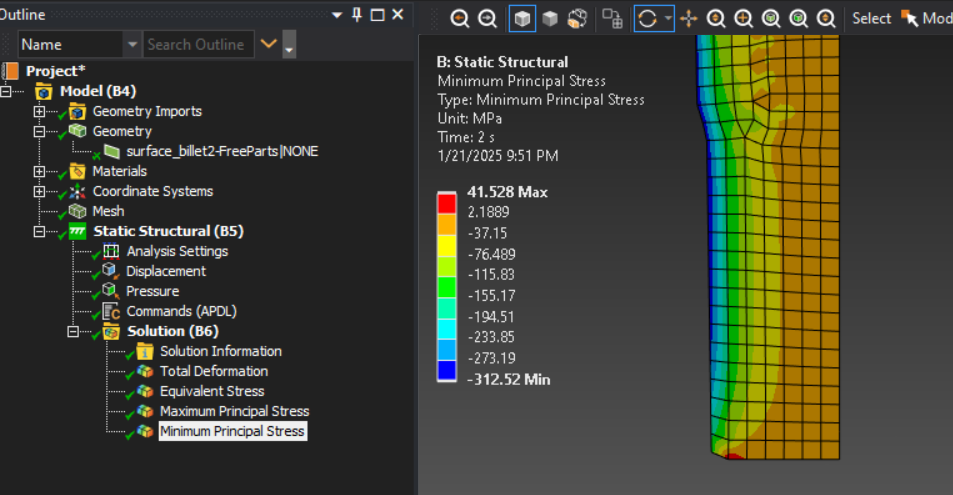953x495 pixels.
Task: Open the Maximum Principal Stress result
Action: pos(234,411)
